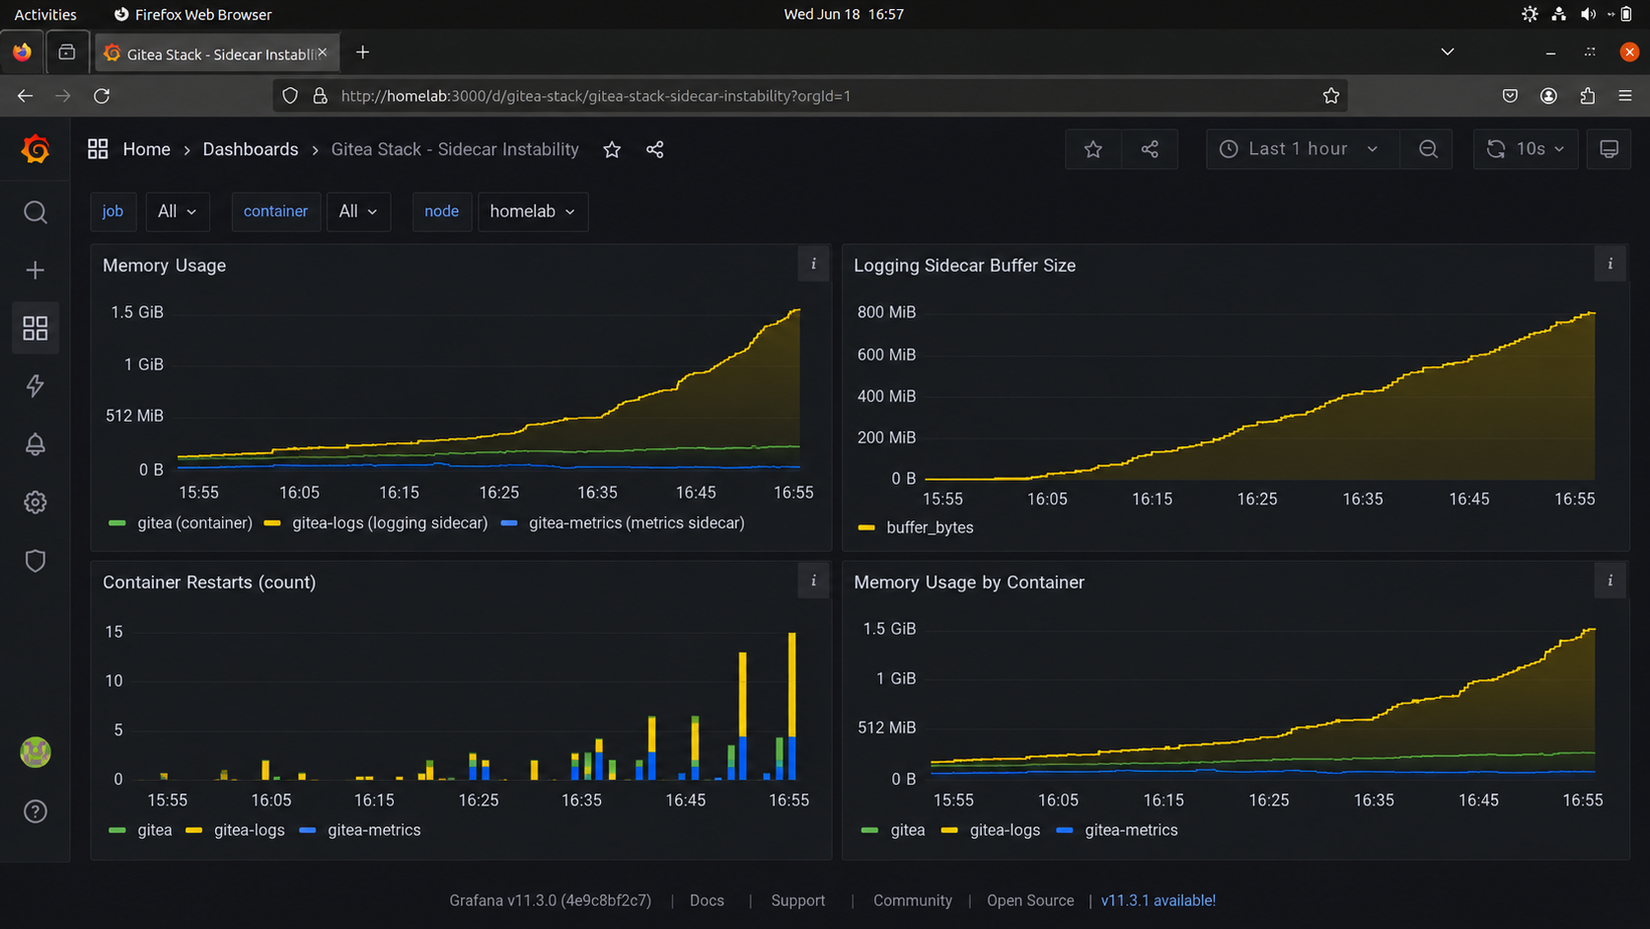Mark as favorite using the toolbar star button
Screen dimensions: 1650x929
pyautogui.click(x=1093, y=149)
